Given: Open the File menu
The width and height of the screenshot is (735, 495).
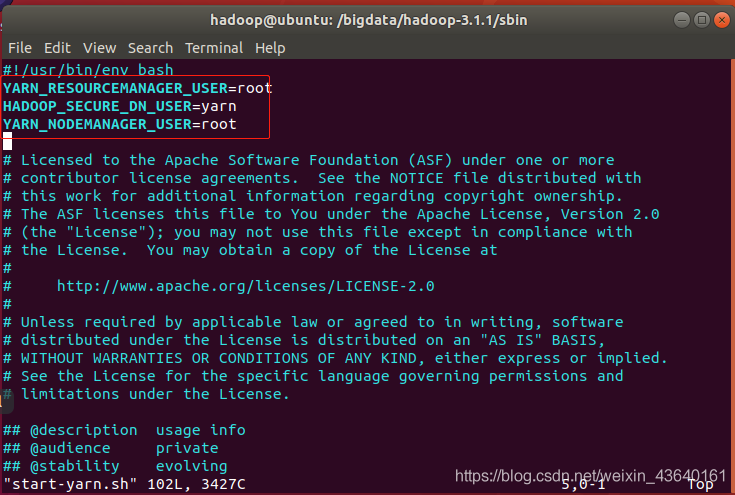Looking at the screenshot, I should 20,48.
